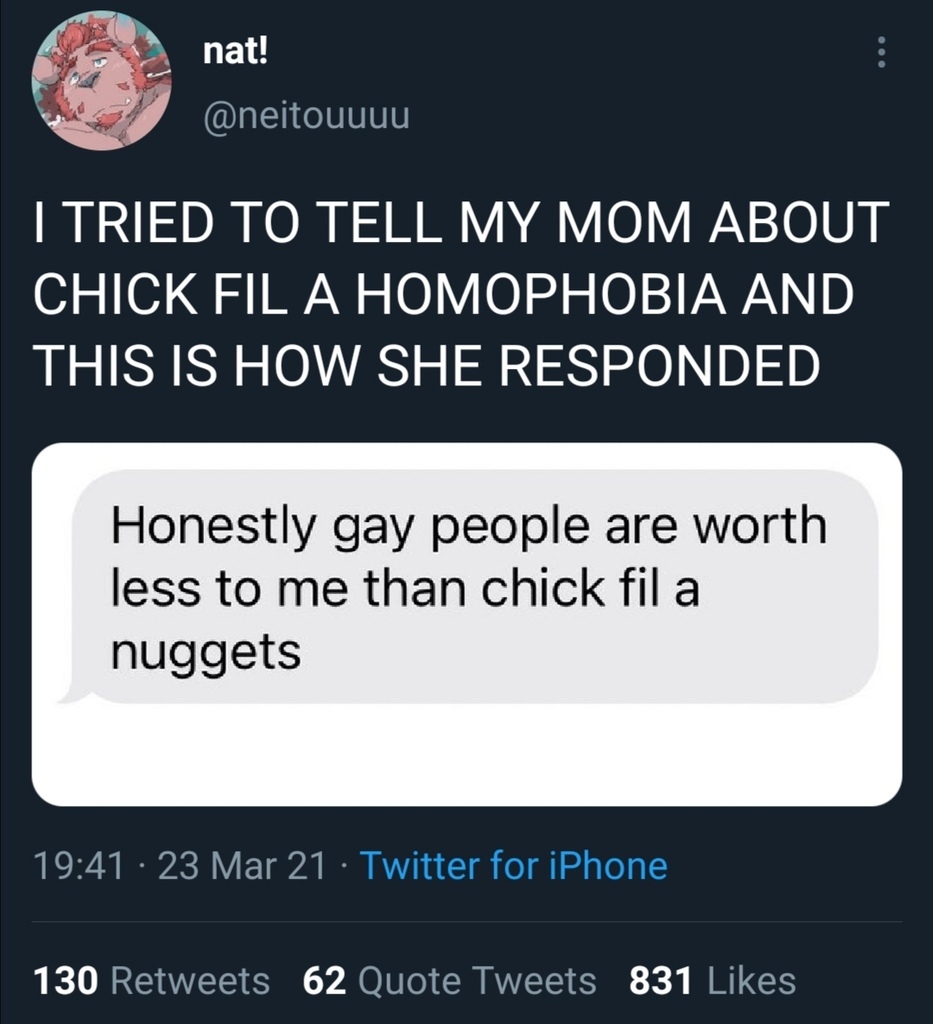Open the display name nat!
Viewport: 933px width, 1024px height.
click(235, 51)
